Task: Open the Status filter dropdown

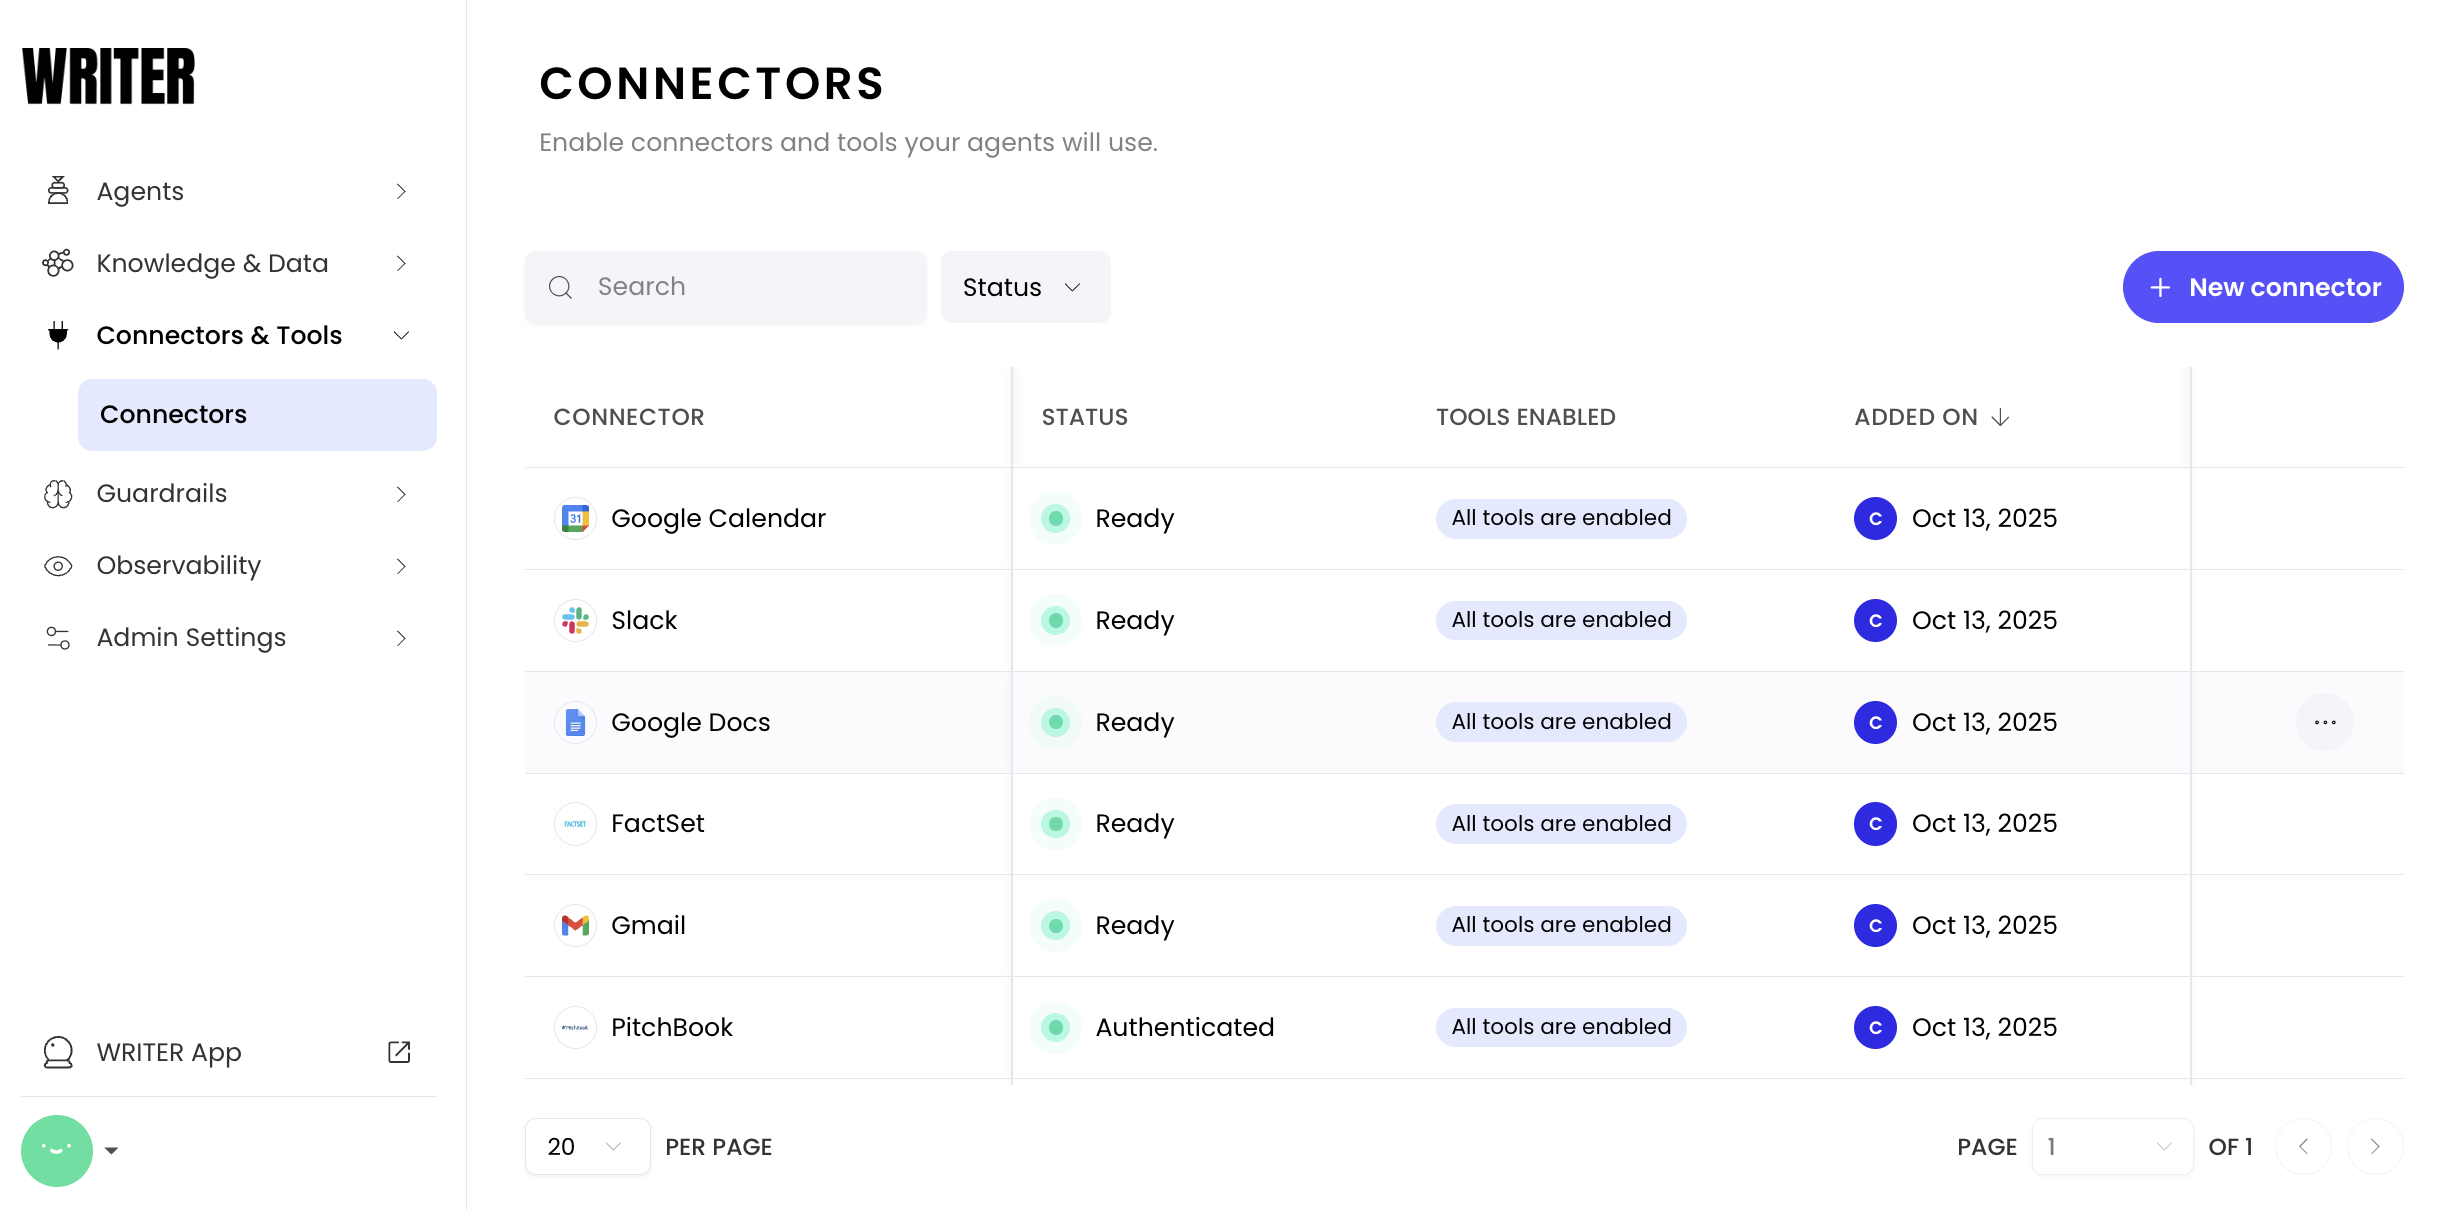Action: pyautogui.click(x=1024, y=287)
